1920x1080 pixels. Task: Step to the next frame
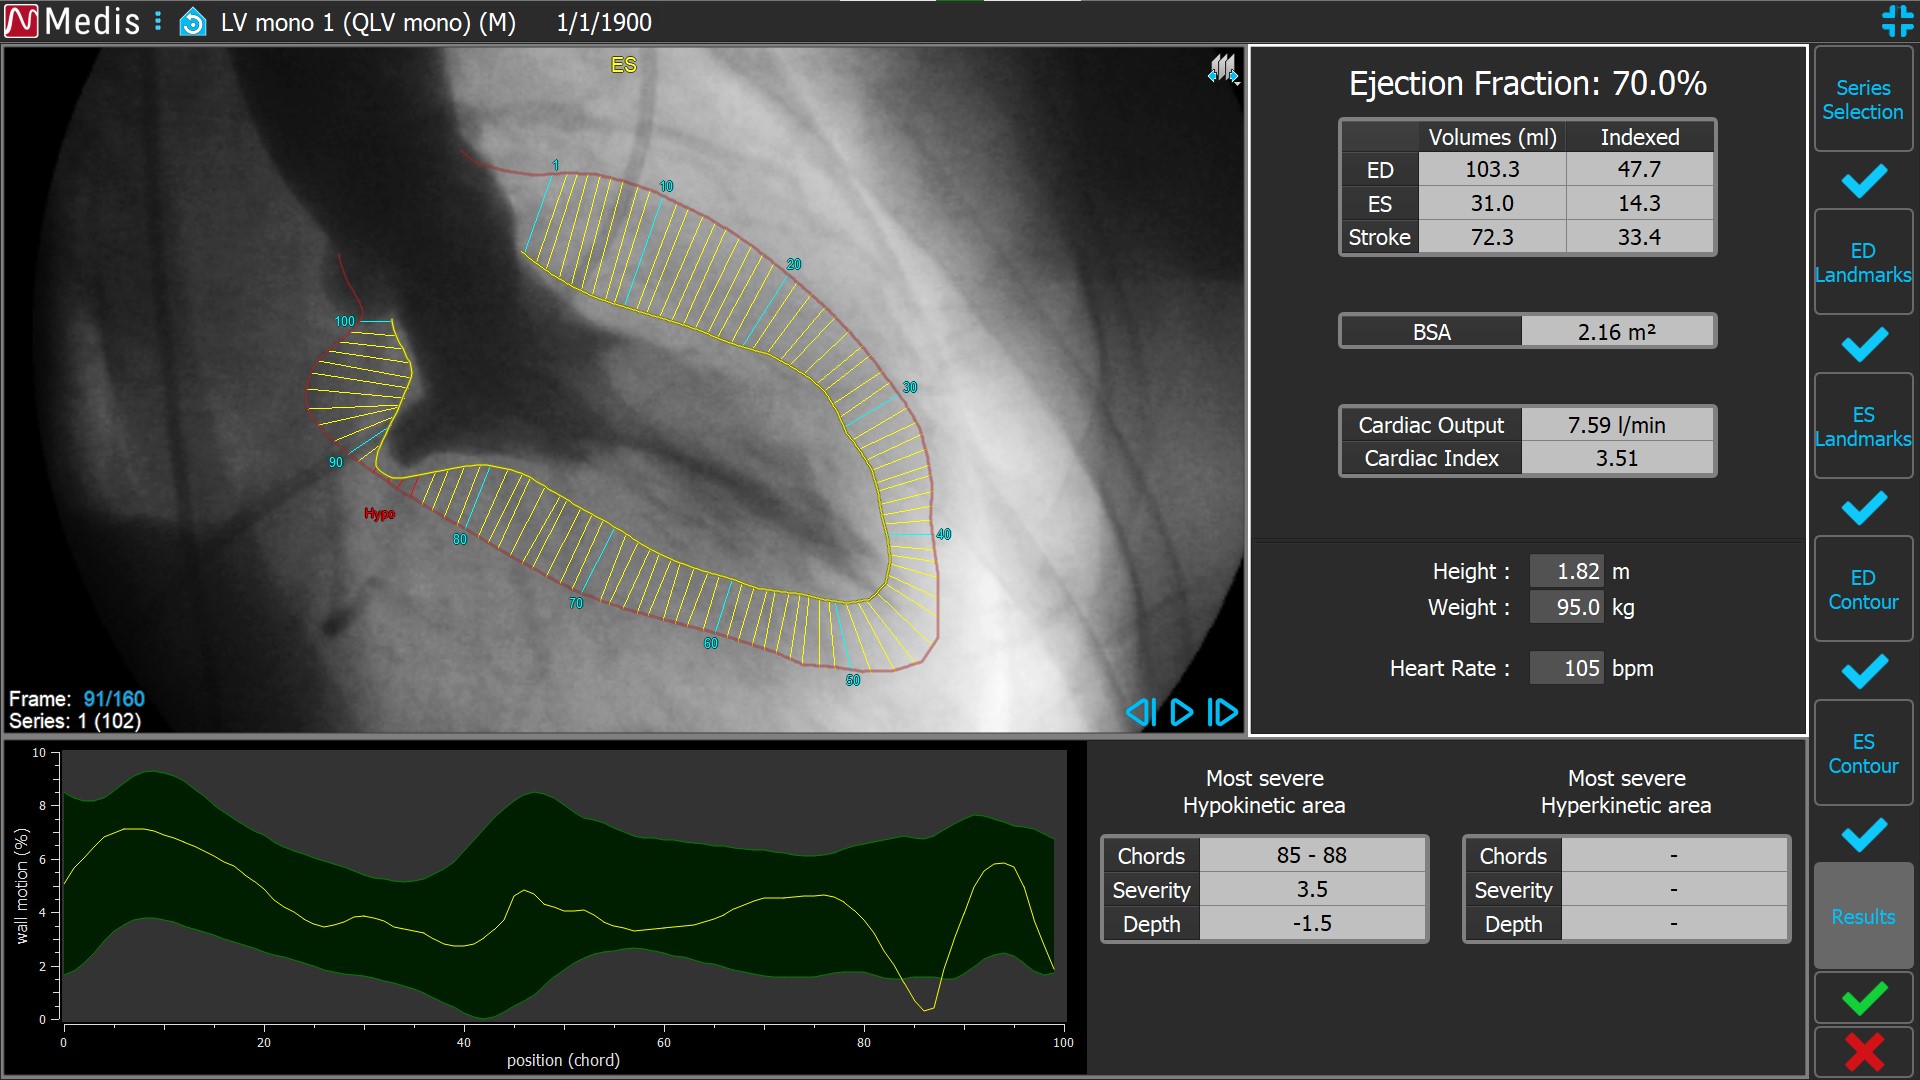click(x=1222, y=712)
